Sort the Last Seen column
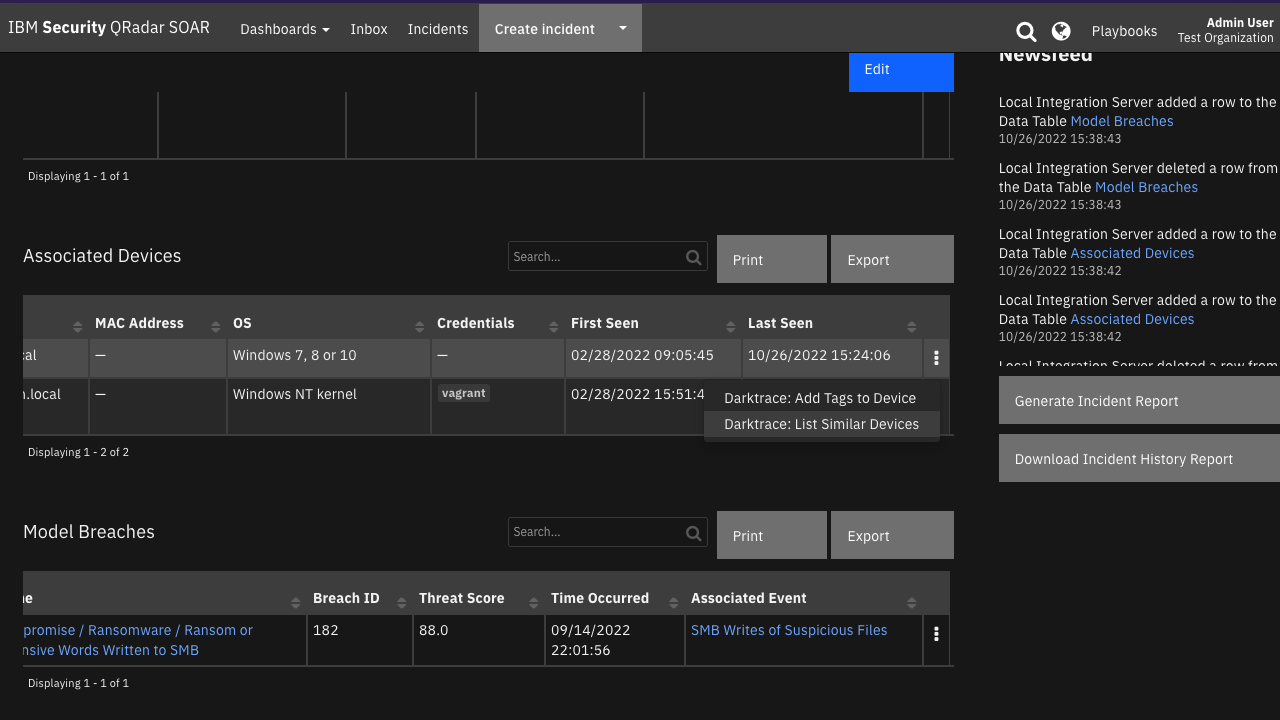The width and height of the screenshot is (1280, 720). click(911, 325)
